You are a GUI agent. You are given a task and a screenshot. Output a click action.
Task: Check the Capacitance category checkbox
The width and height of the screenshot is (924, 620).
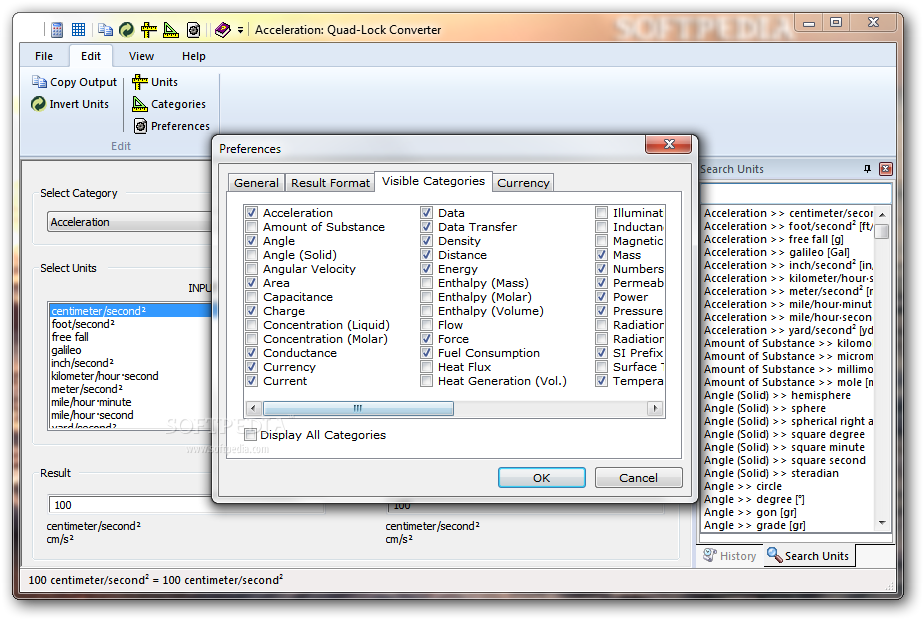click(252, 297)
